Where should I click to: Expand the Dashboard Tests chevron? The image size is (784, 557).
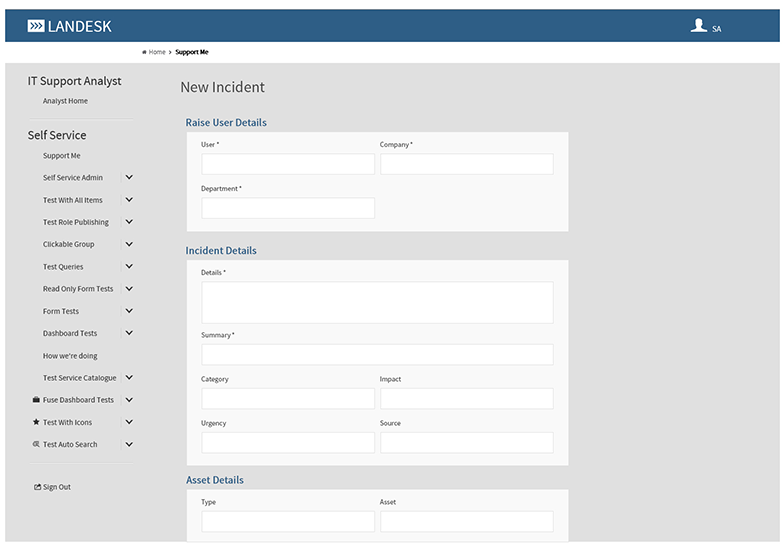[129, 333]
